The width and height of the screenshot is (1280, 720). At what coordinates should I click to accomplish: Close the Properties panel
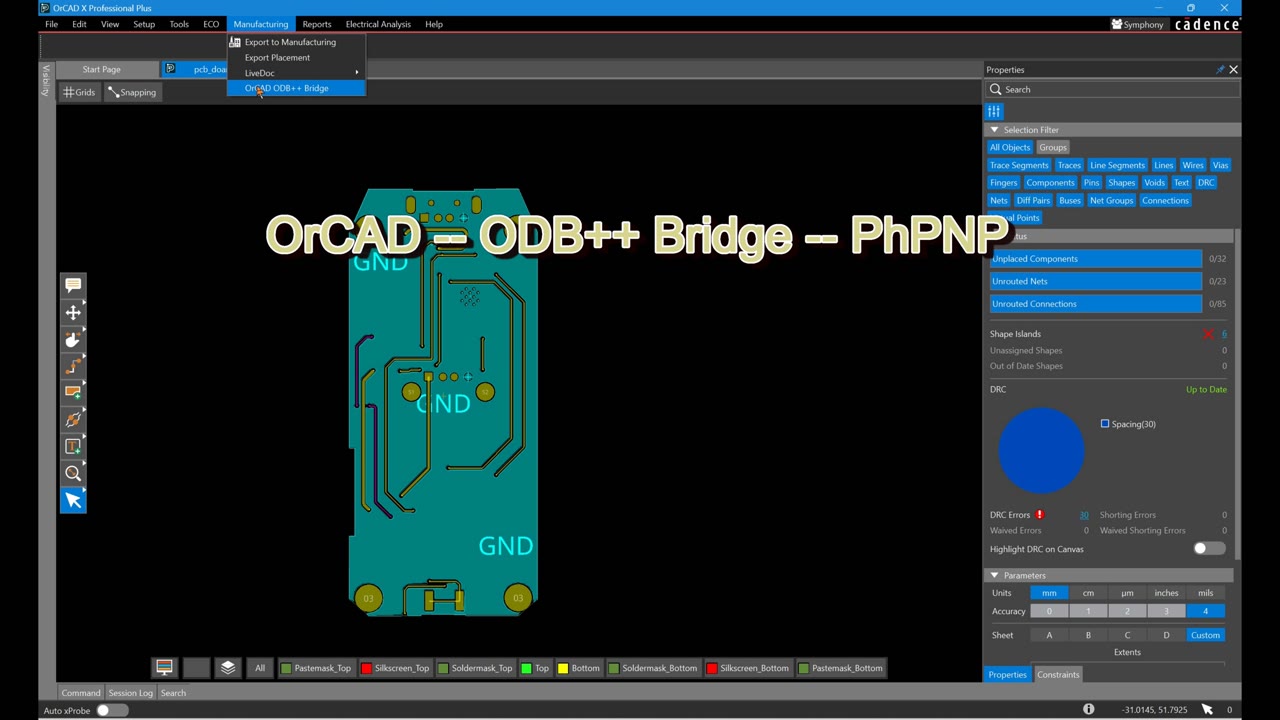coord(1233,70)
